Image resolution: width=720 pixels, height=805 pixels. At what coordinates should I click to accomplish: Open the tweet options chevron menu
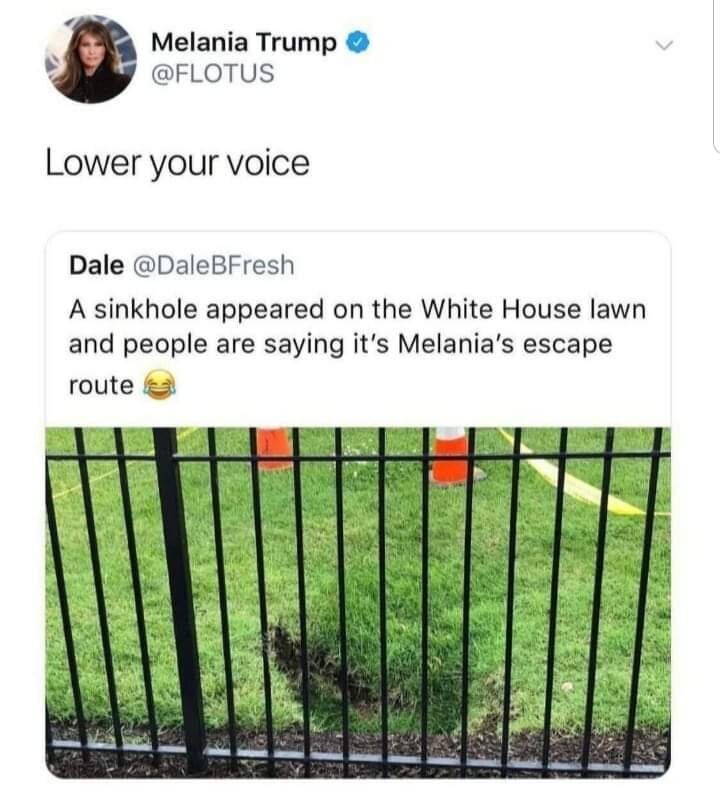664,45
